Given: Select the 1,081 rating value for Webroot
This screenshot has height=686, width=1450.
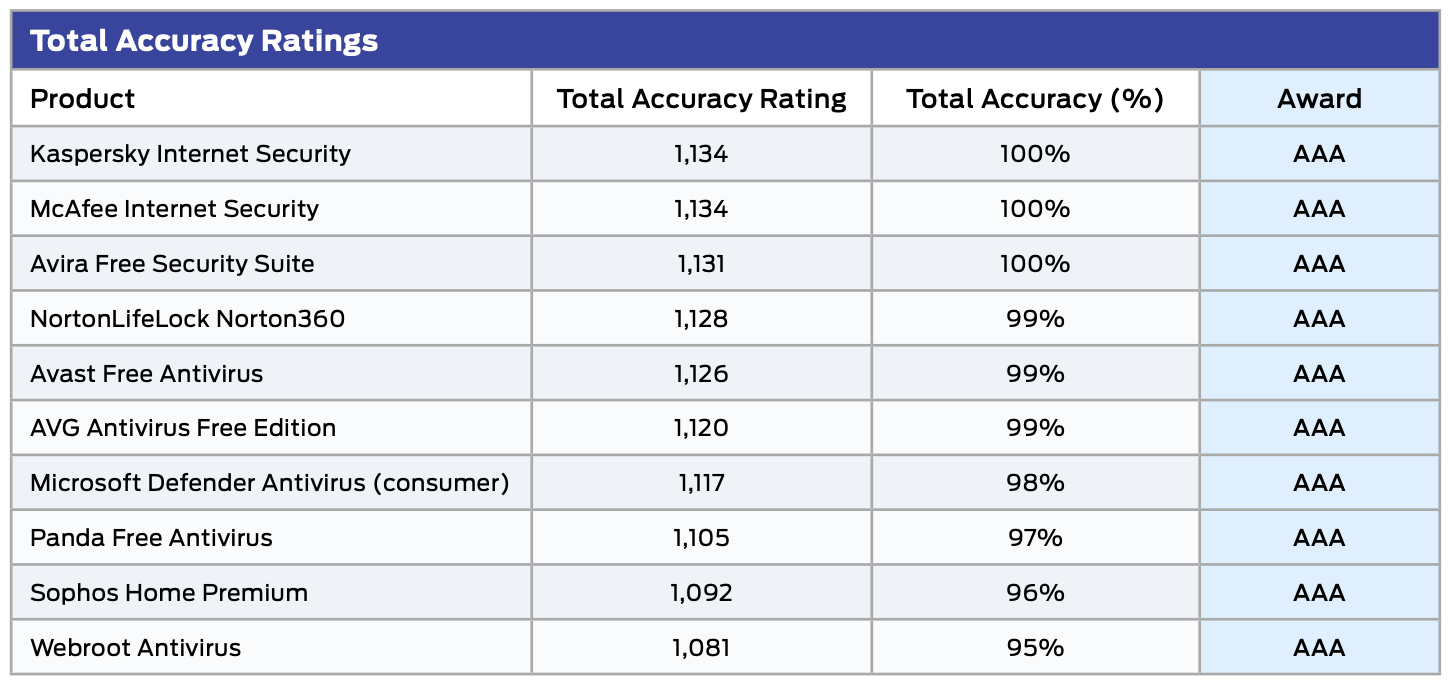Looking at the screenshot, I should (700, 648).
